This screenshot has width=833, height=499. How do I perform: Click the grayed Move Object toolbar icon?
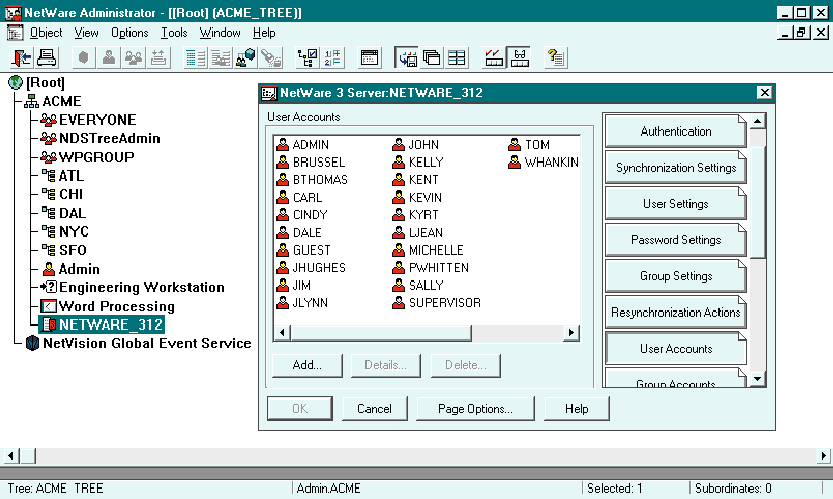click(158, 57)
